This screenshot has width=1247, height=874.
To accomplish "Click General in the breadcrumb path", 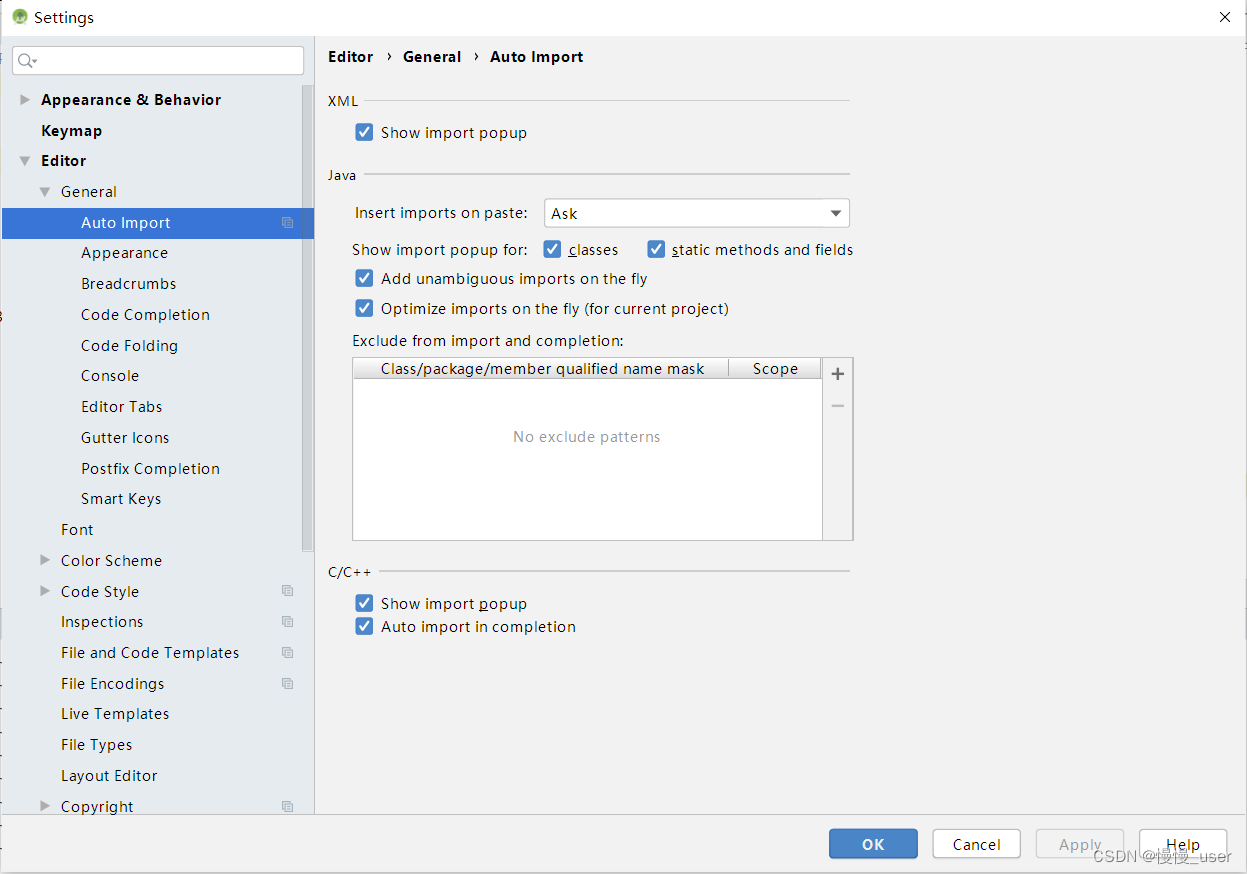I will 432,57.
